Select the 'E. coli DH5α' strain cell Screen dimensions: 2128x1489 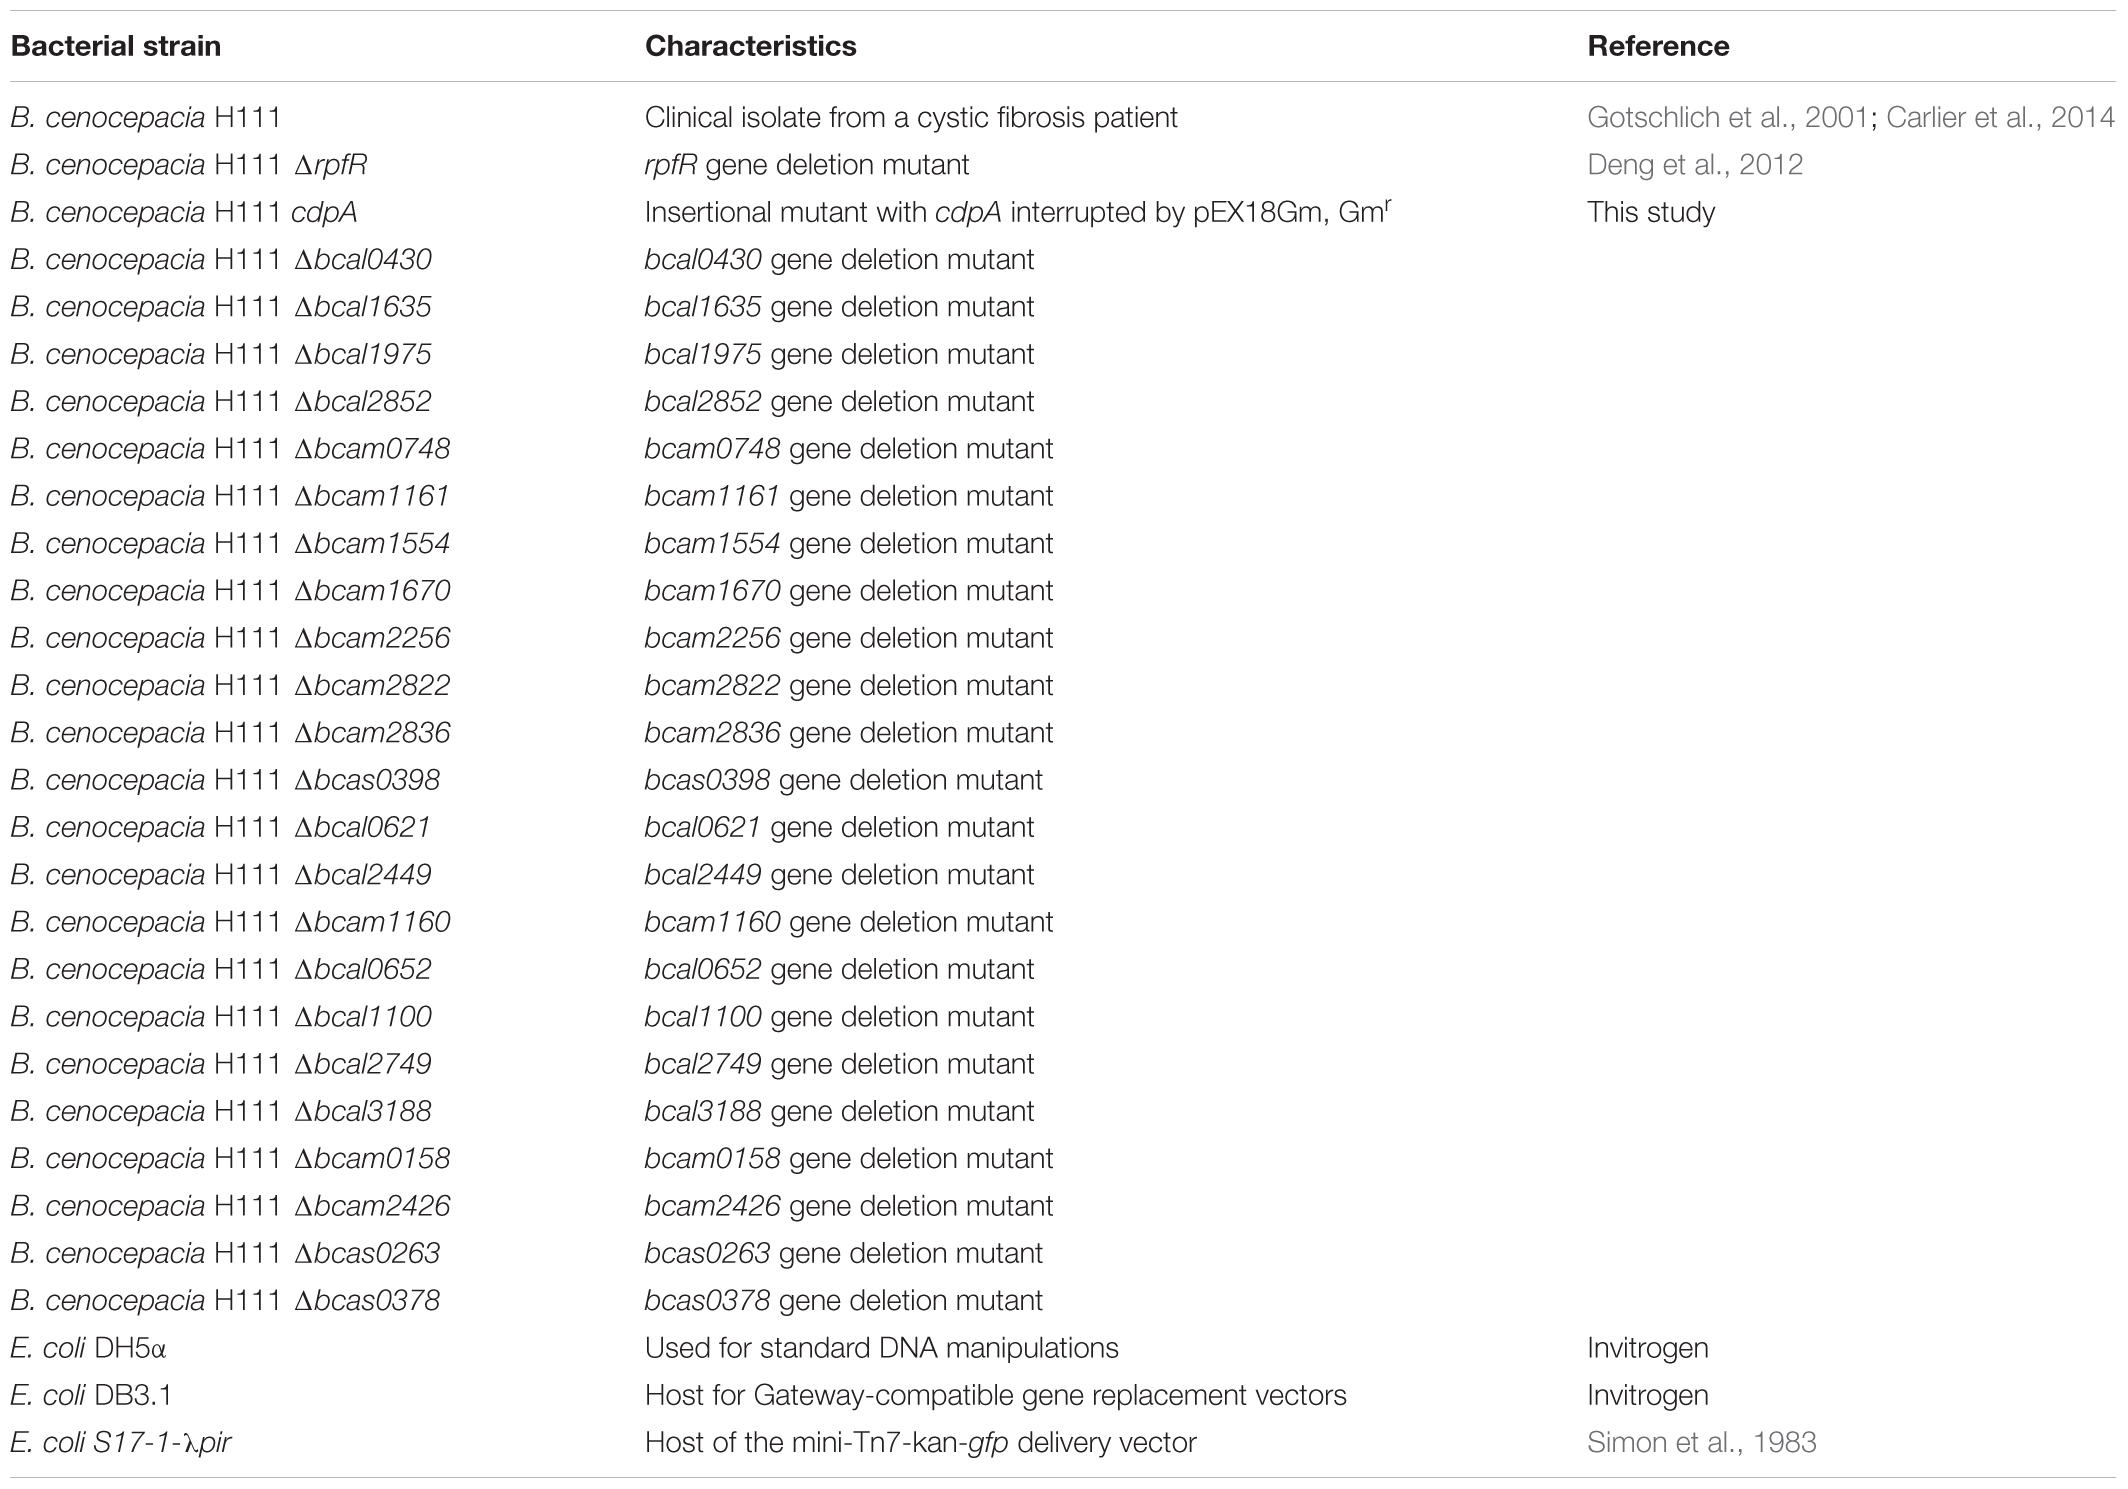pos(88,1348)
